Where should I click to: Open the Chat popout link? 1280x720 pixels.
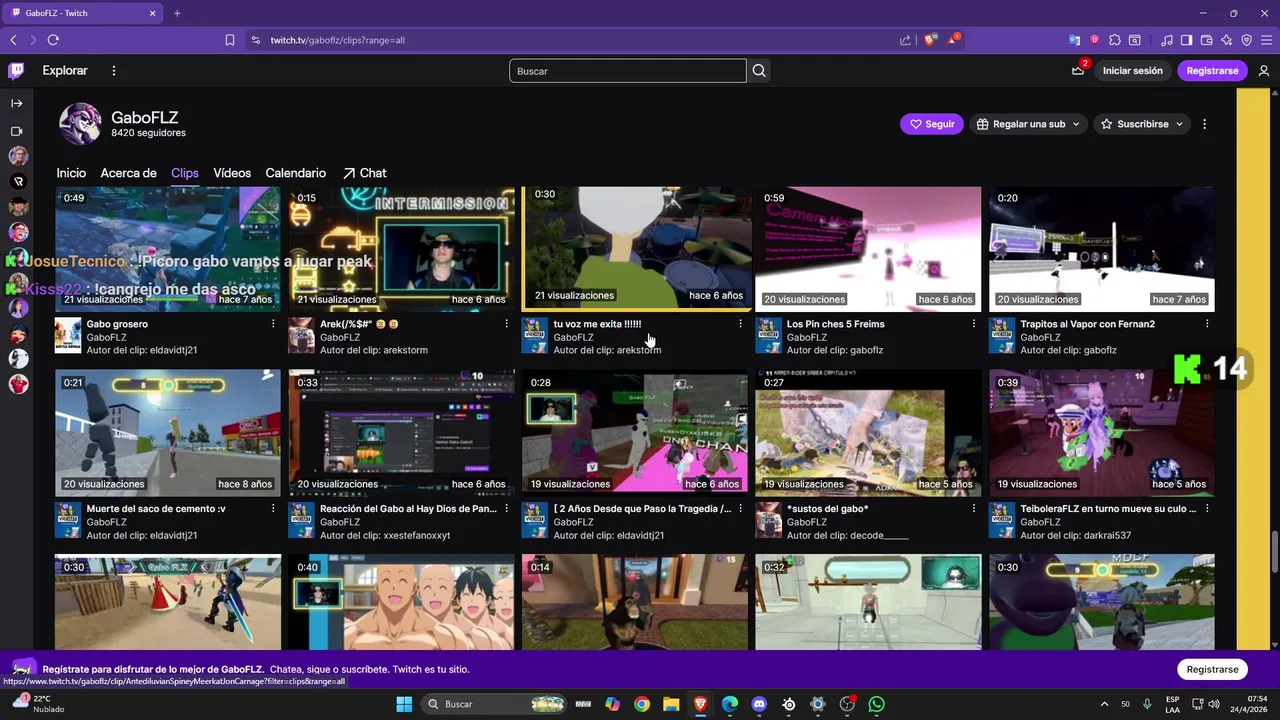(x=365, y=173)
